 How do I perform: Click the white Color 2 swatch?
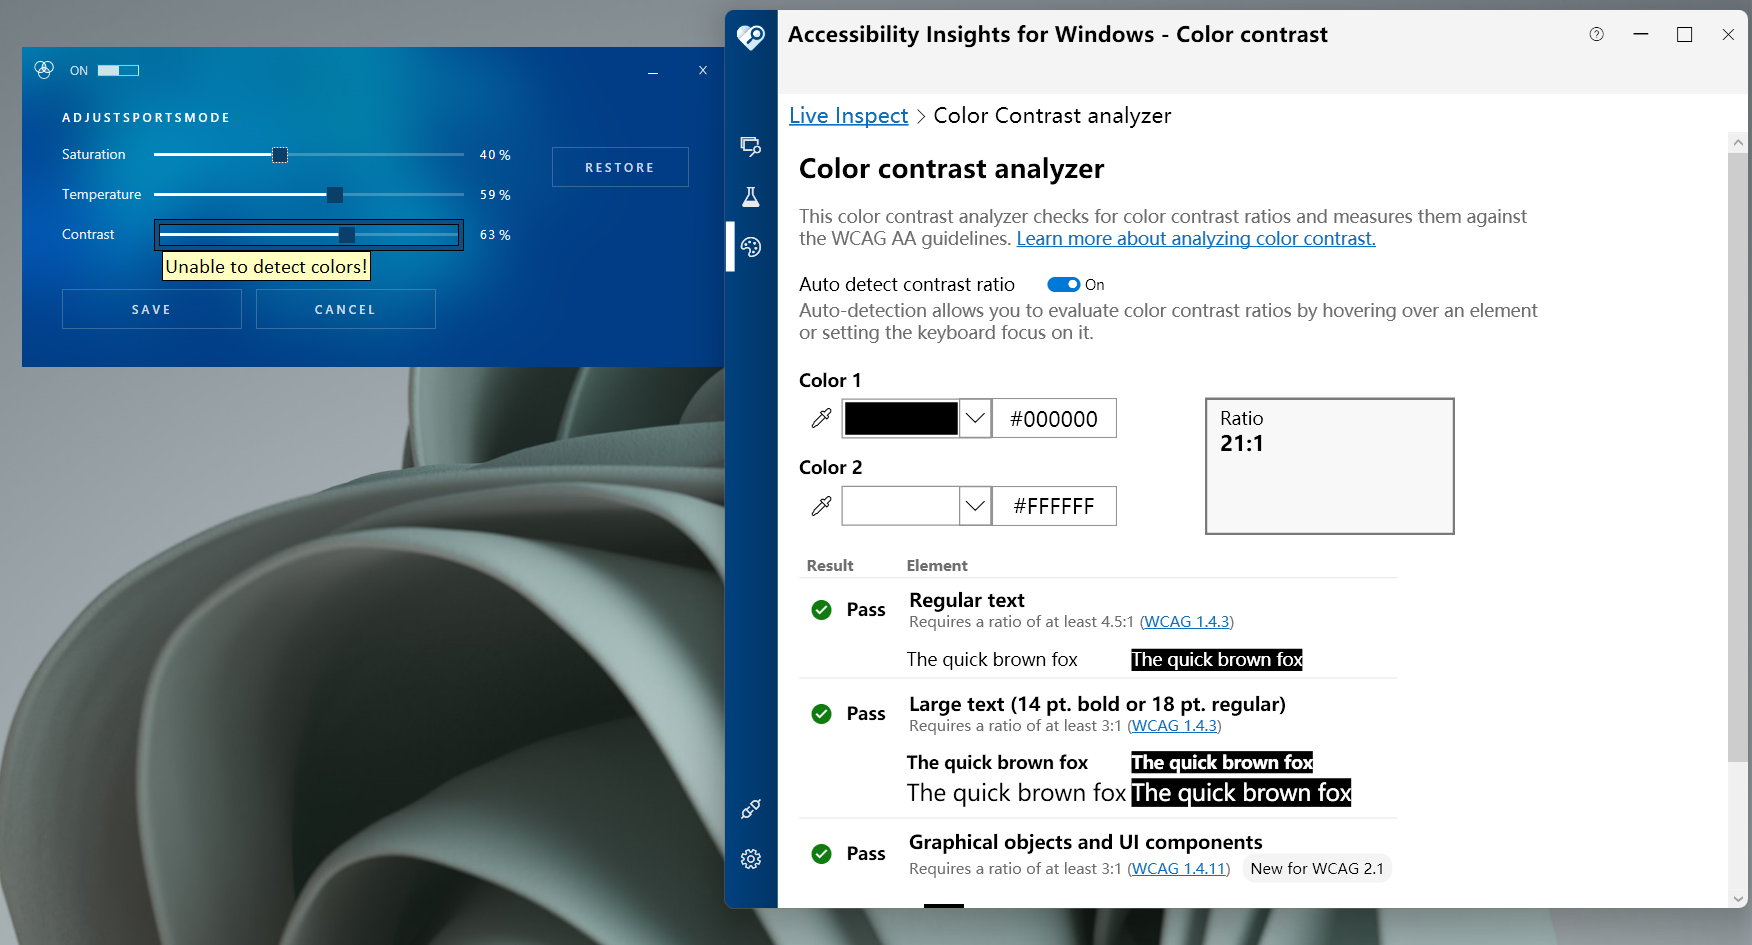pos(901,506)
